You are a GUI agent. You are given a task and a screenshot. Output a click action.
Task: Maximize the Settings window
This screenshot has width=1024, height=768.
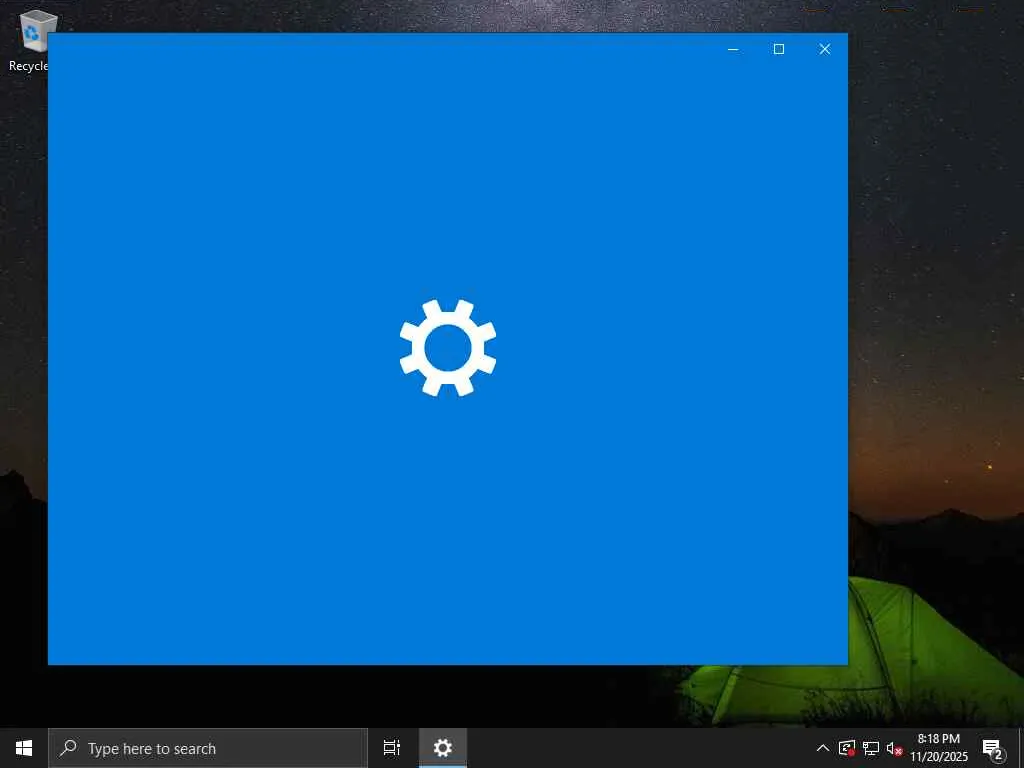pos(778,49)
